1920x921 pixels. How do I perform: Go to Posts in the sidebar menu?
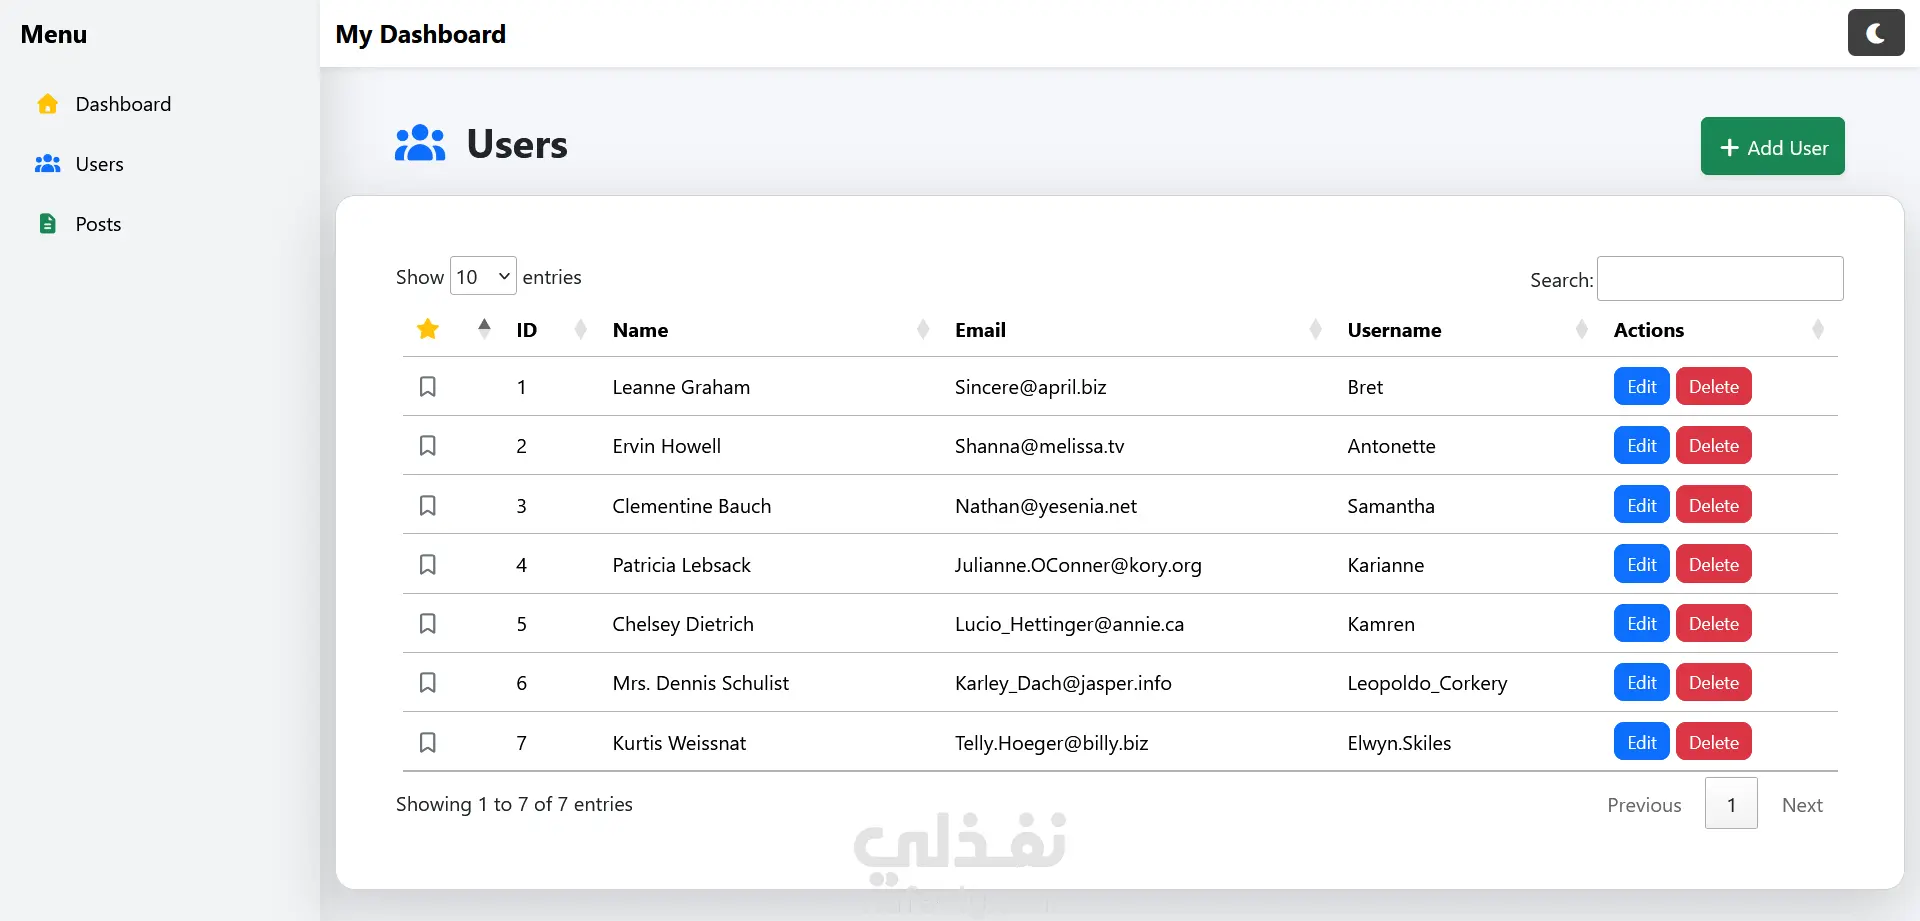[x=98, y=224]
